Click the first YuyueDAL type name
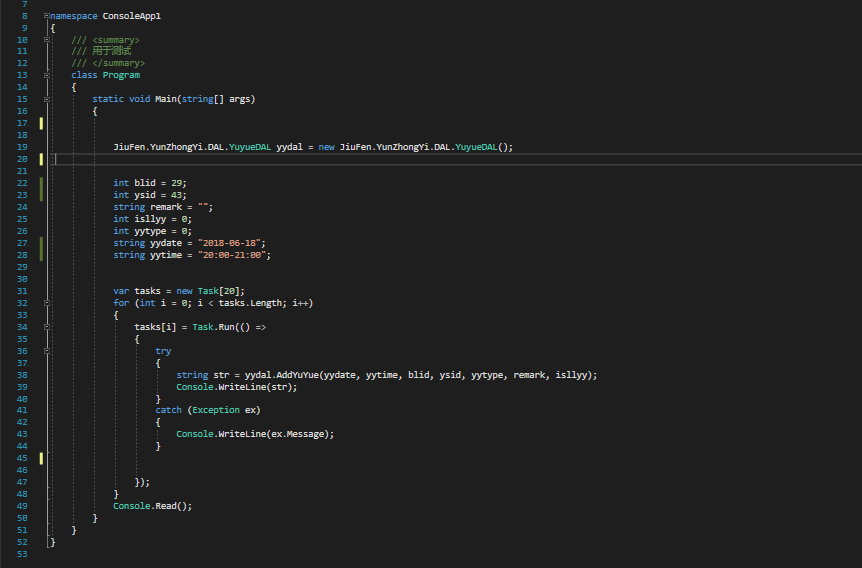Viewport: 862px width, 568px height. coord(250,147)
